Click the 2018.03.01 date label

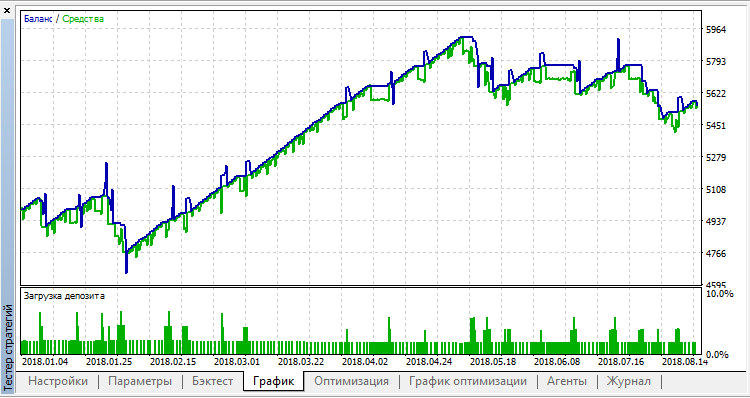[x=237, y=361]
